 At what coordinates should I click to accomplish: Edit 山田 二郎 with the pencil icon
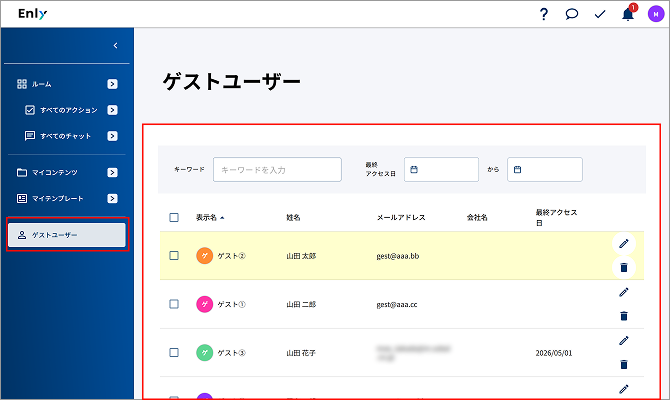pyautogui.click(x=624, y=292)
